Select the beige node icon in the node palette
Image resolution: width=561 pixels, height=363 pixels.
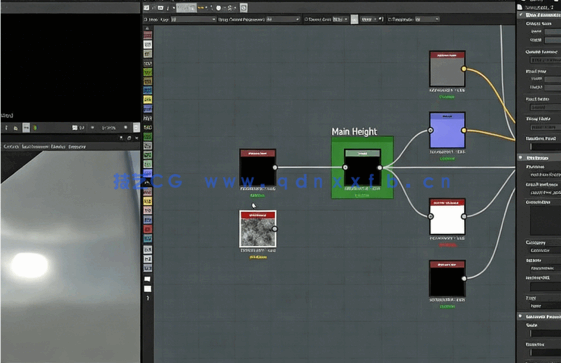tap(147, 54)
